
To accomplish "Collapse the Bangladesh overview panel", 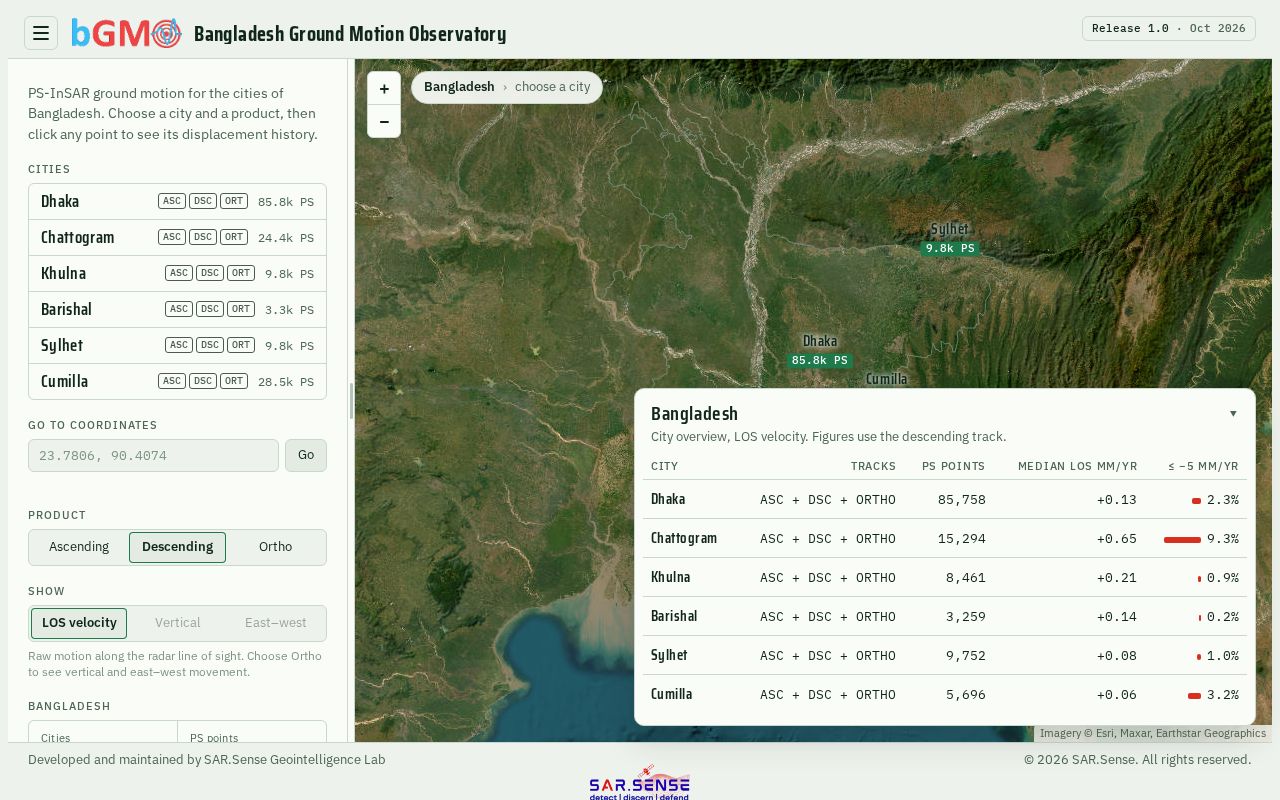I will point(1233,413).
